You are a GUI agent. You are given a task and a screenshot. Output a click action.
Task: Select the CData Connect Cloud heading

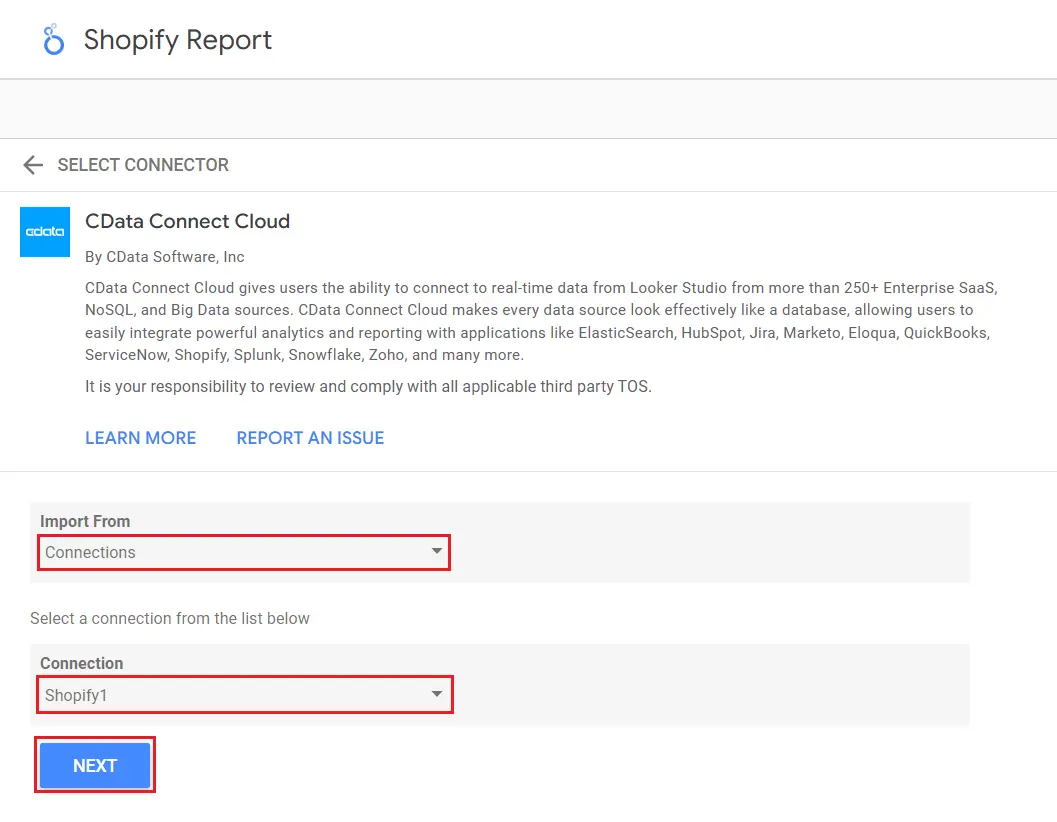[187, 221]
